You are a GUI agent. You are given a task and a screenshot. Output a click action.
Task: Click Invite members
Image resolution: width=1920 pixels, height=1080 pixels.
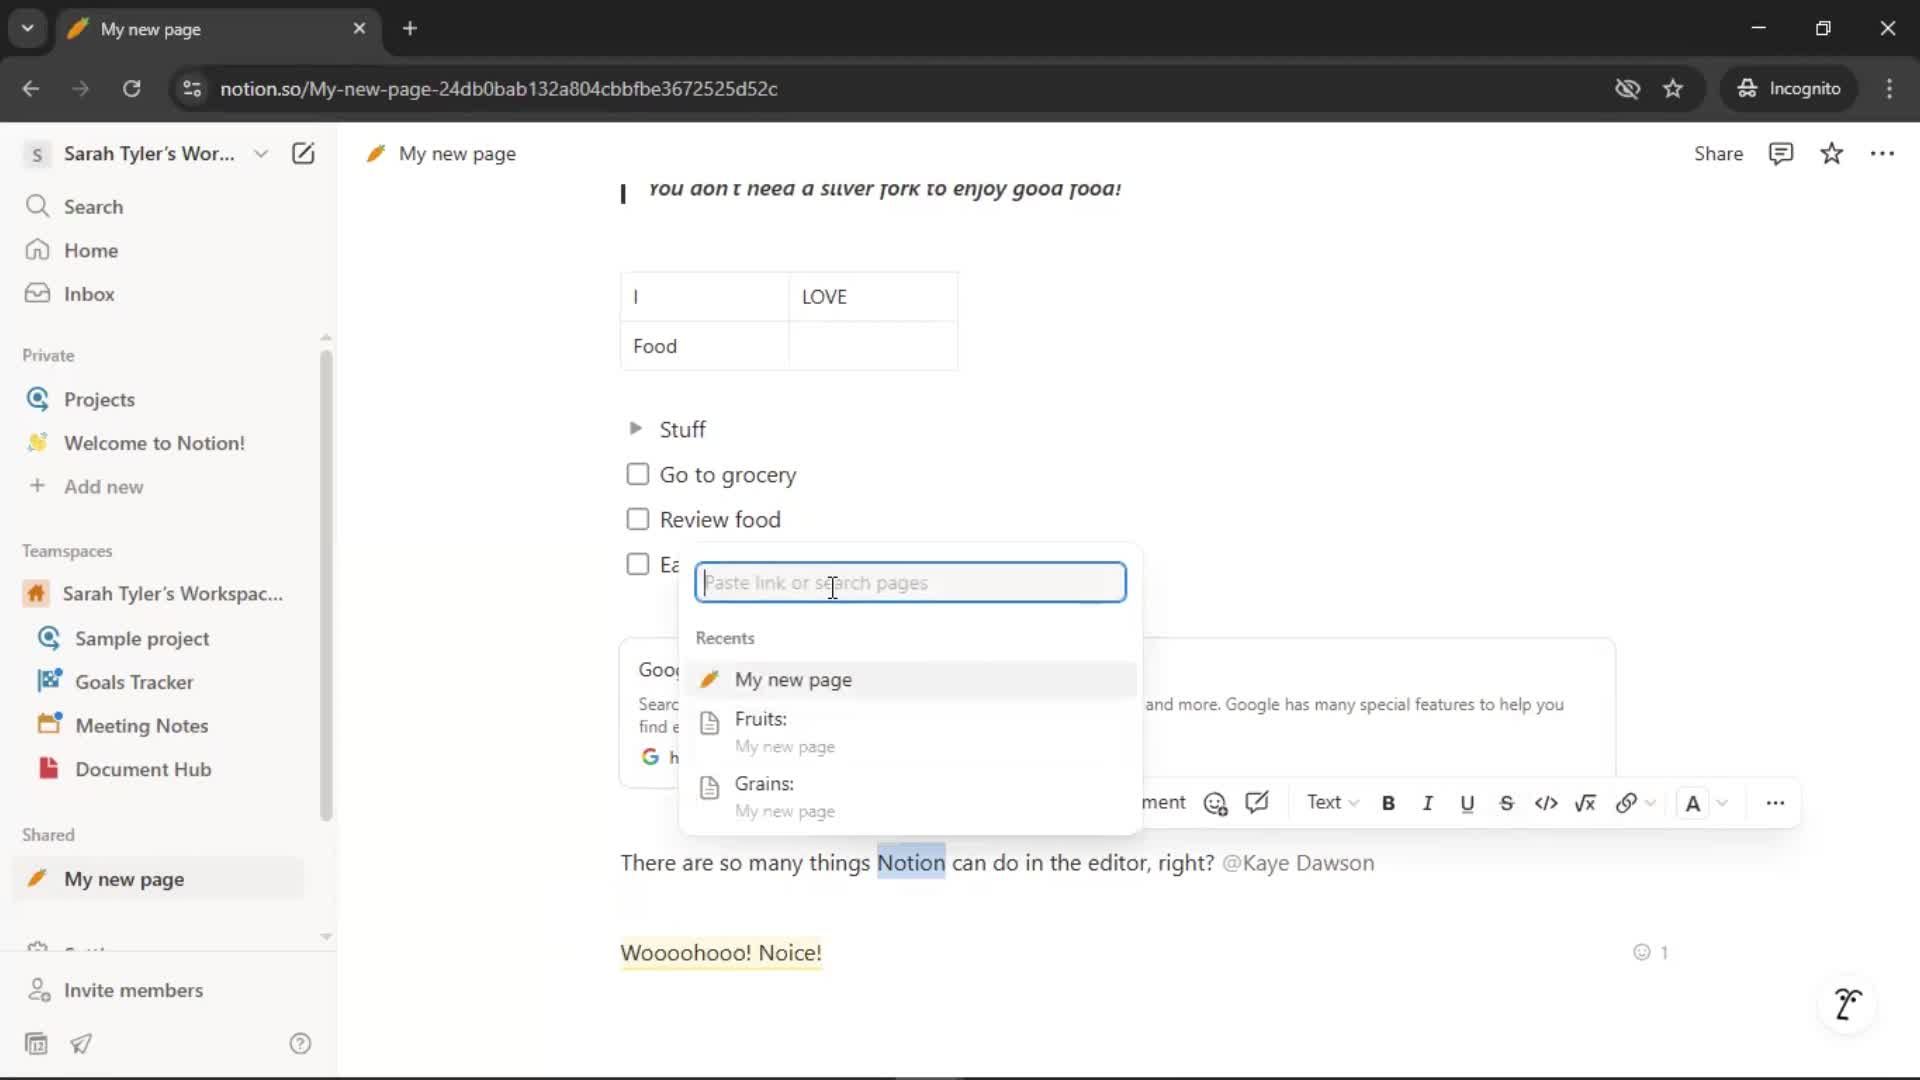[133, 990]
